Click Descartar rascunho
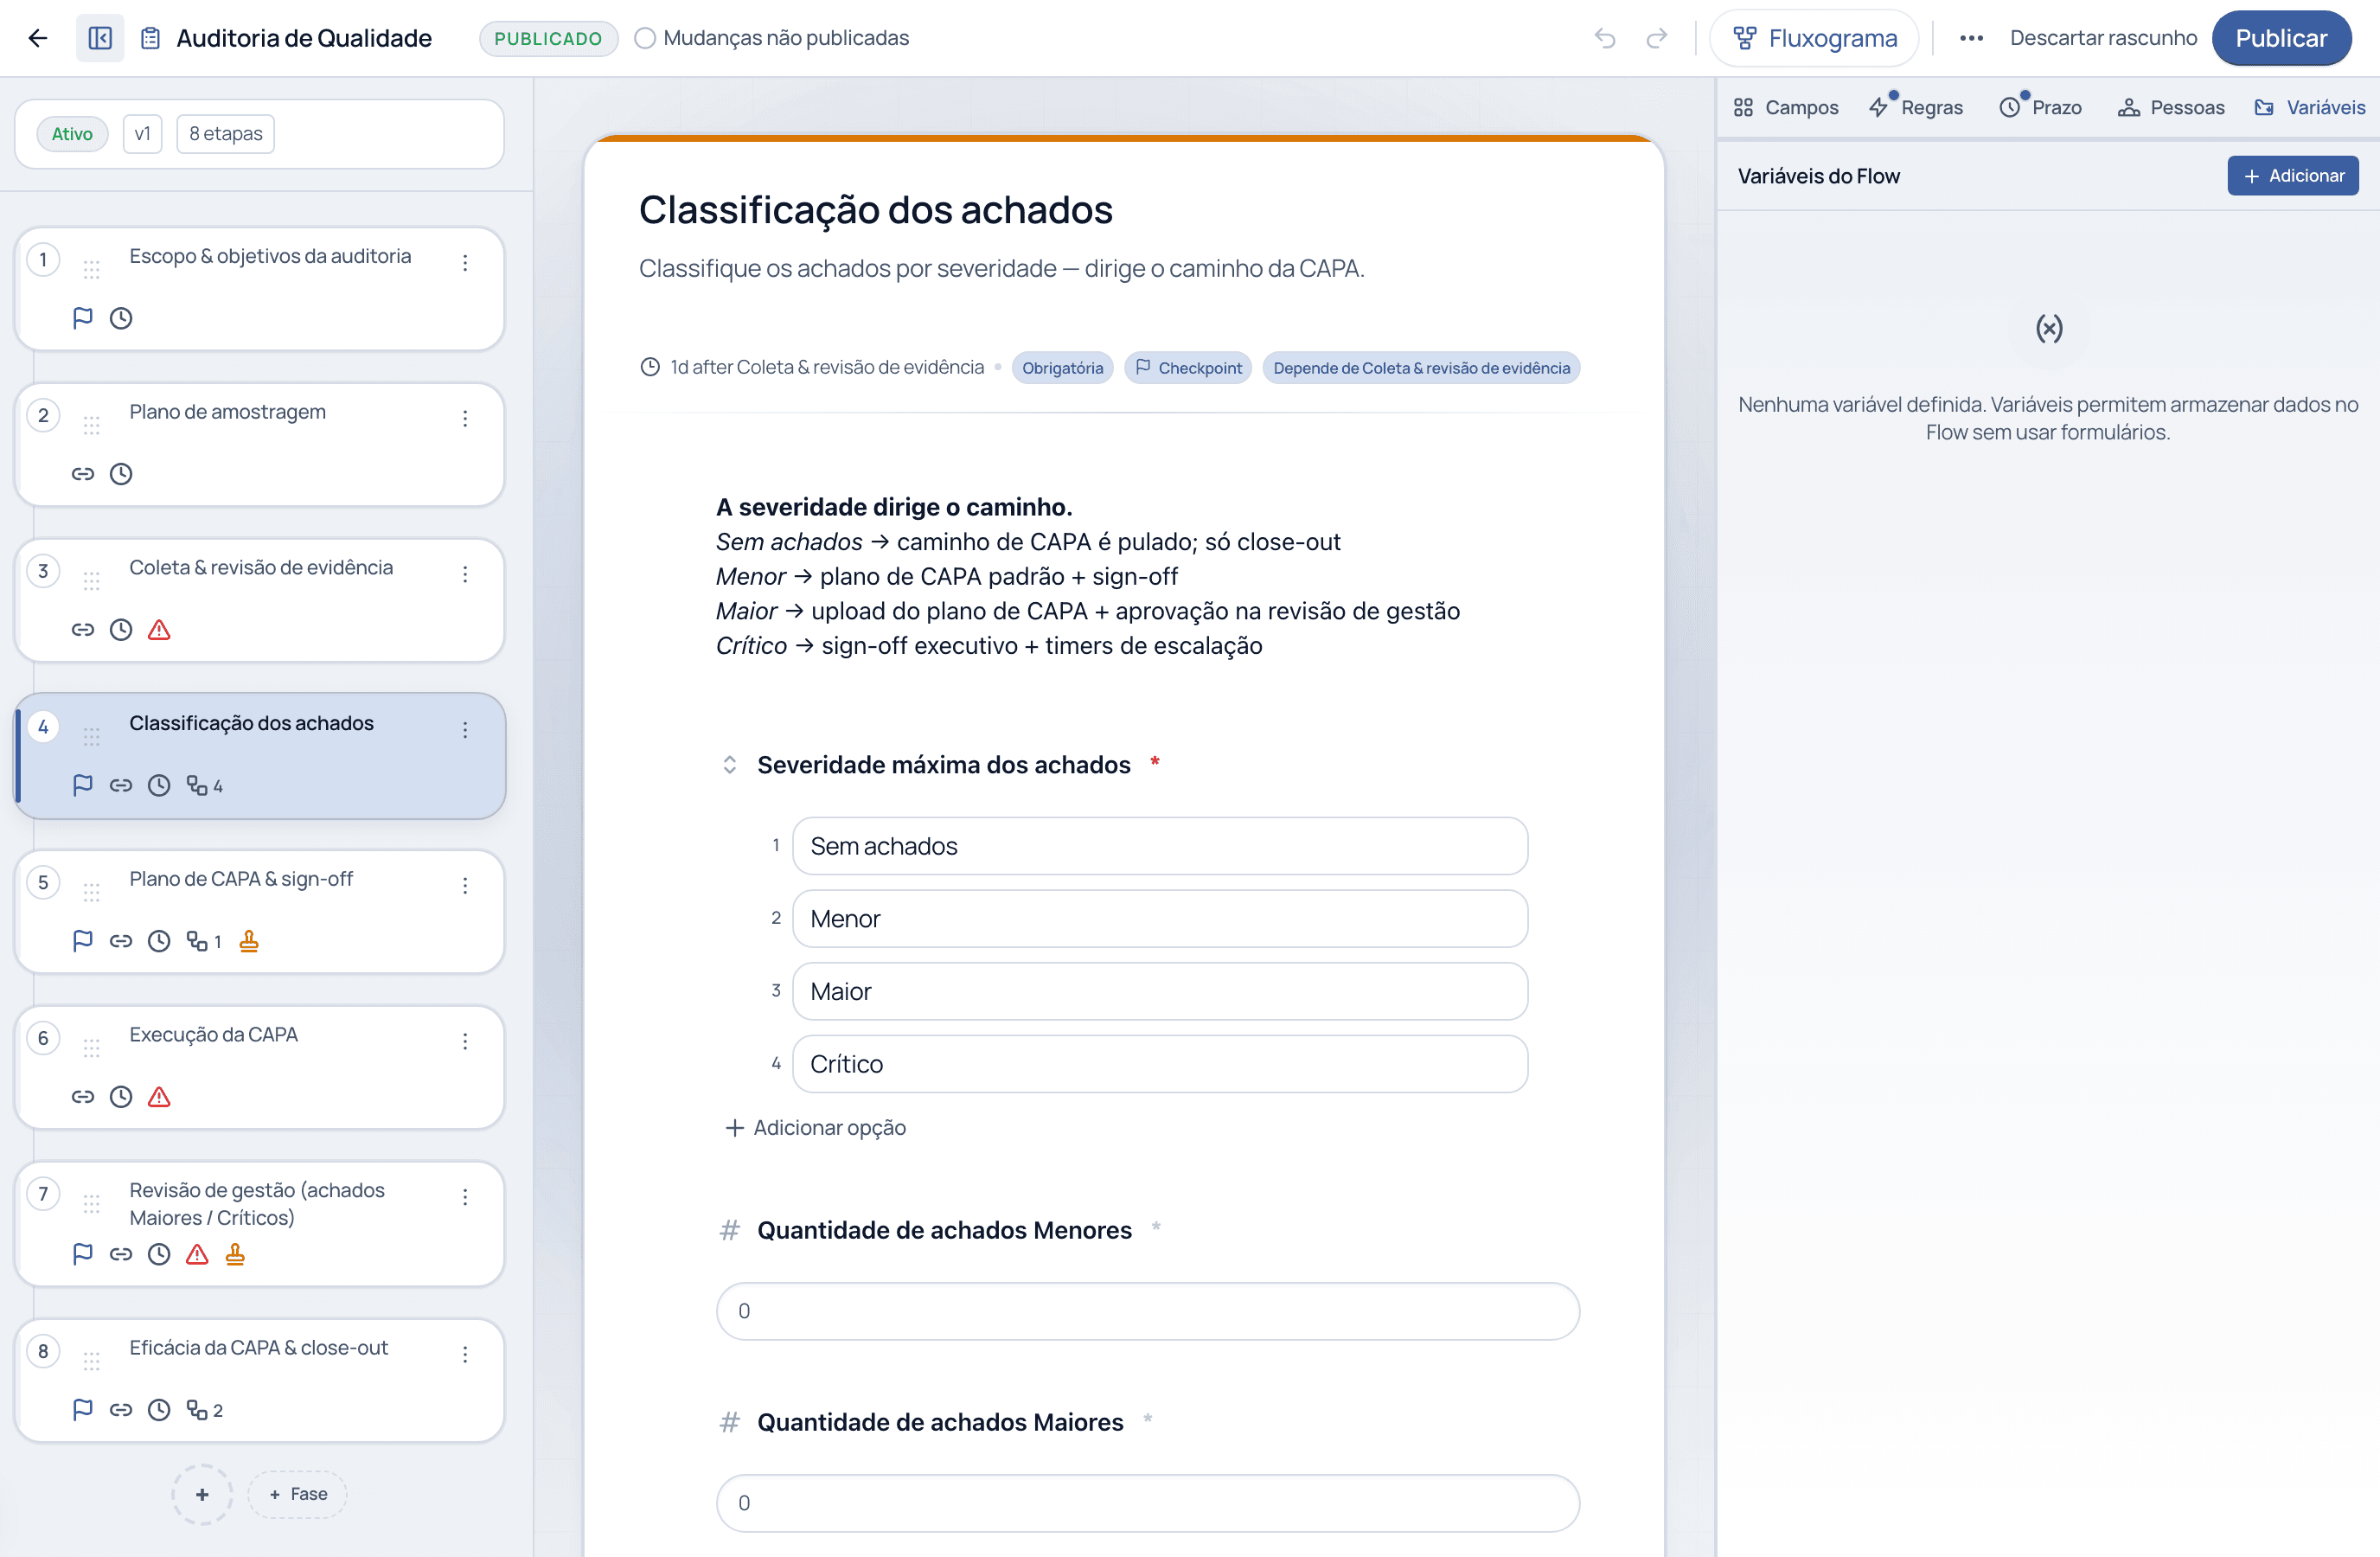The width and height of the screenshot is (2380, 1557). point(2103,38)
